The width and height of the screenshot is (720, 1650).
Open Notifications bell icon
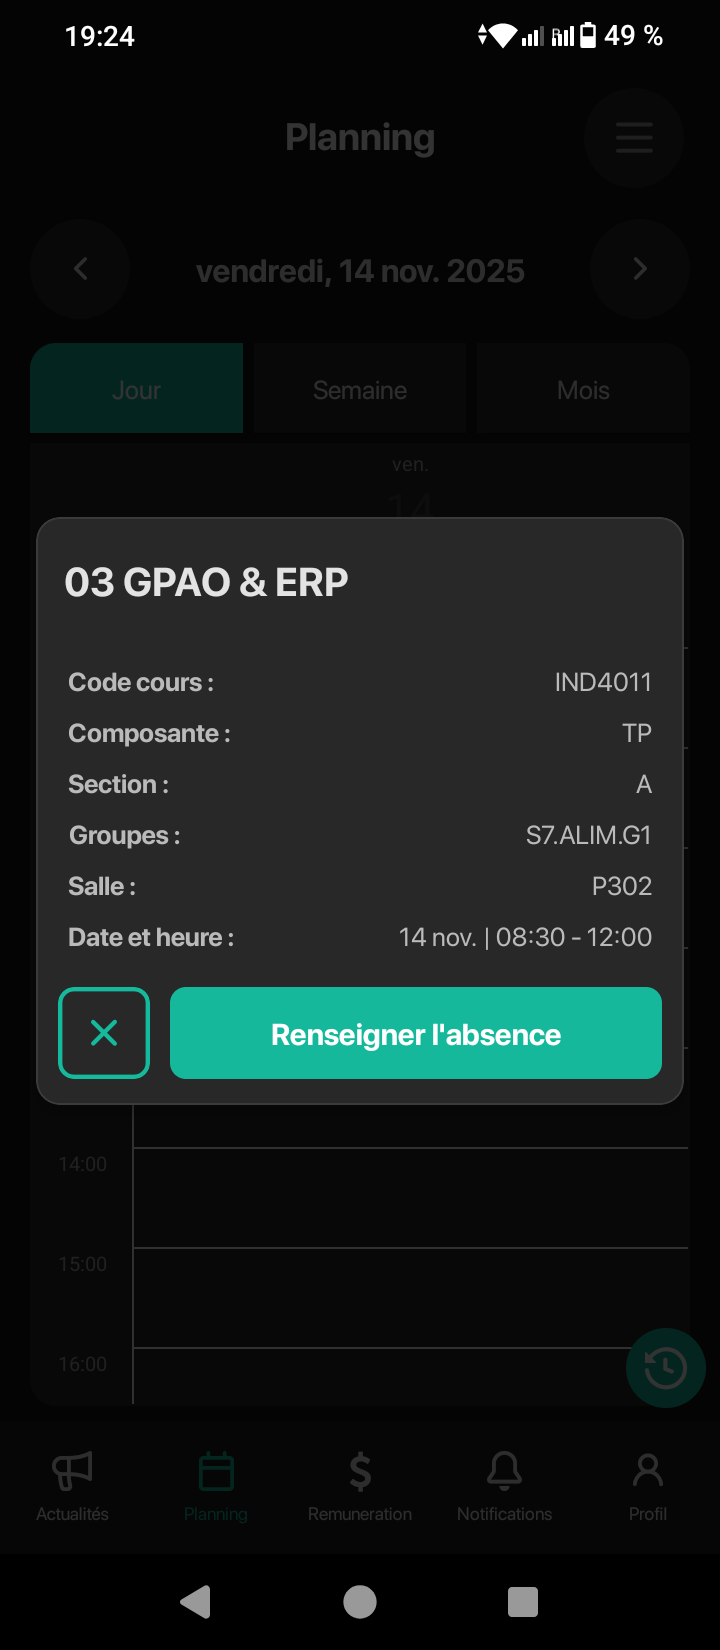[504, 1471]
